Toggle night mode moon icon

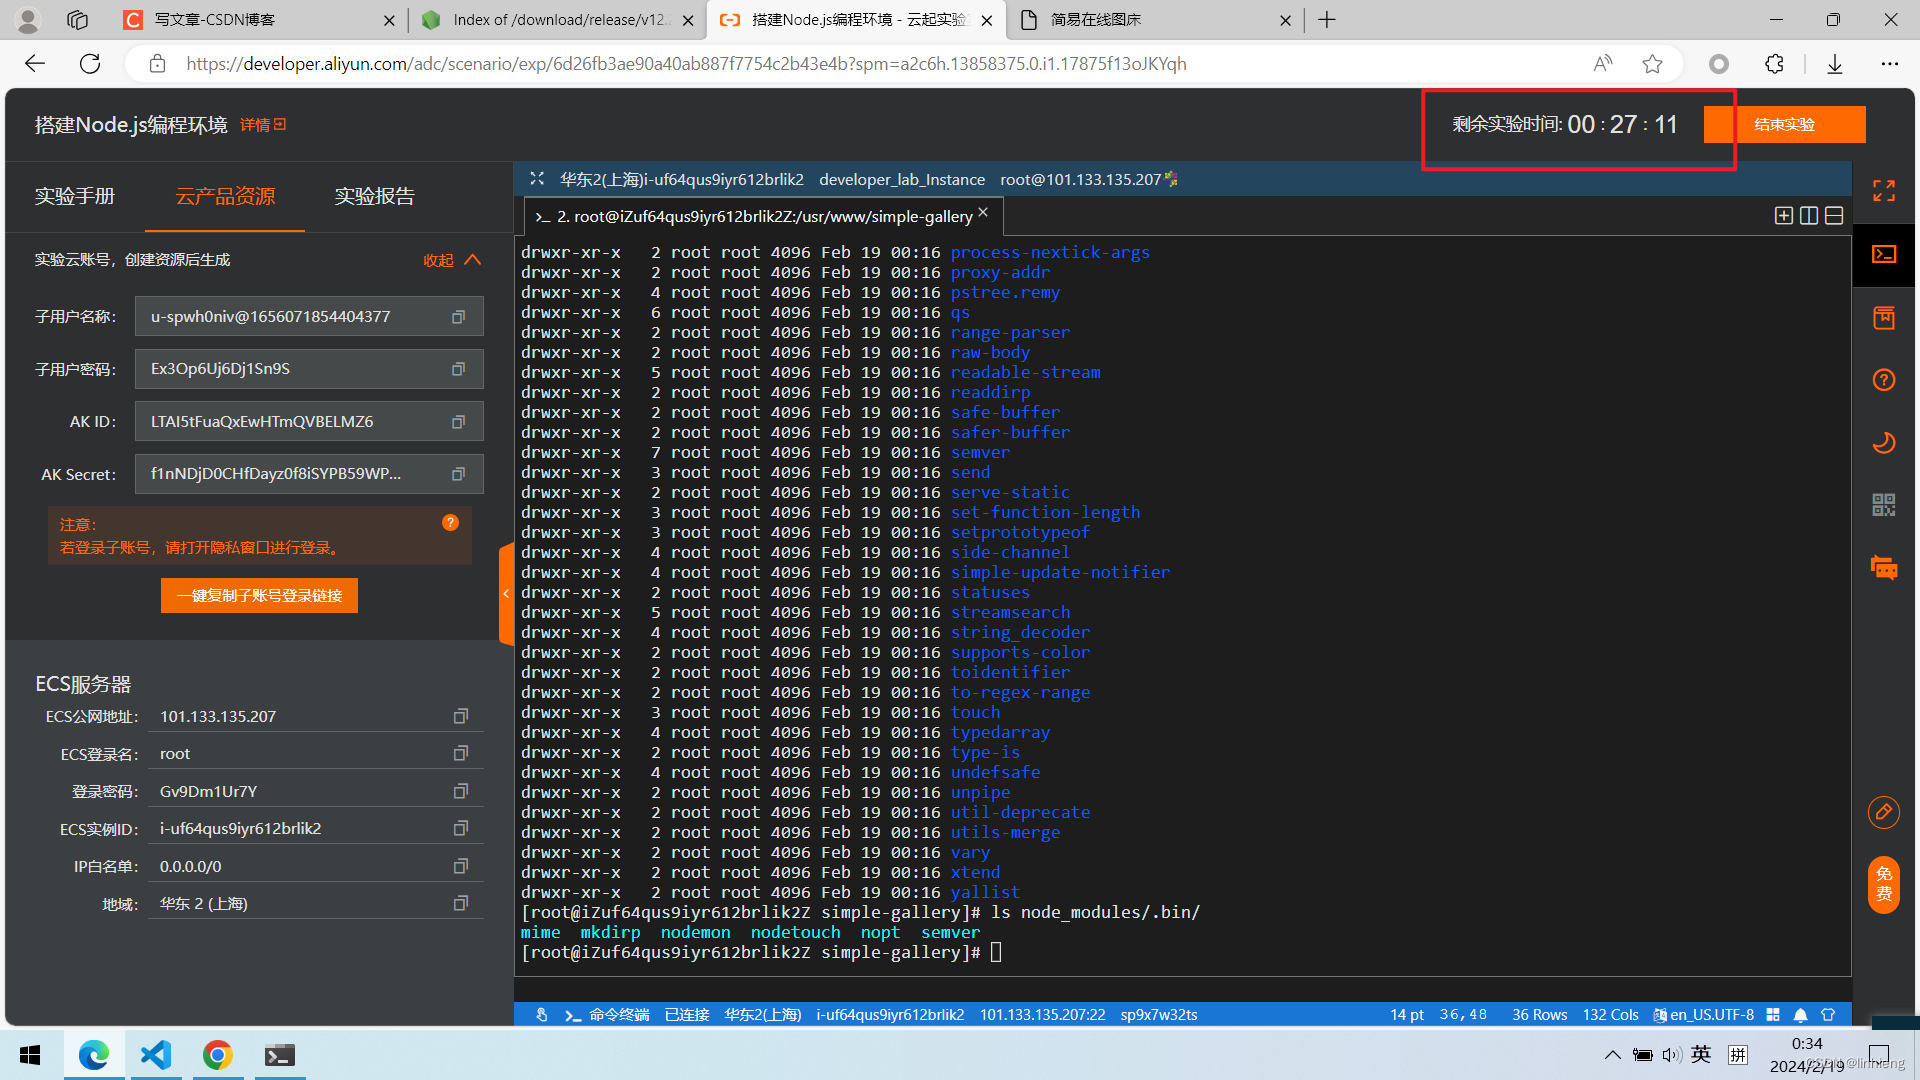[1884, 442]
